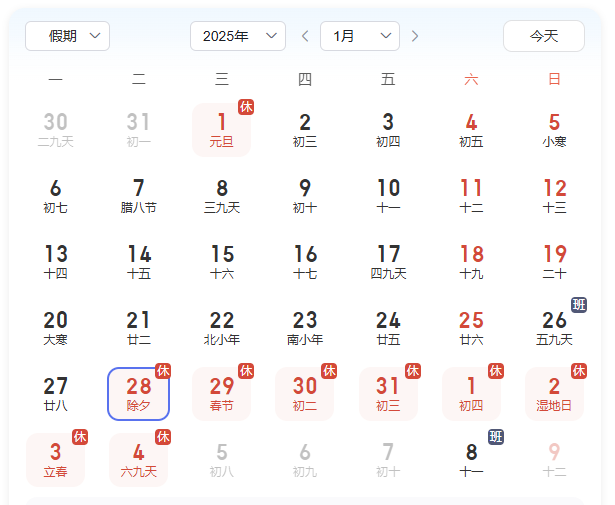The height and width of the screenshot is (505, 615).
Task: Select January 17 四九天
Action: tap(388, 261)
